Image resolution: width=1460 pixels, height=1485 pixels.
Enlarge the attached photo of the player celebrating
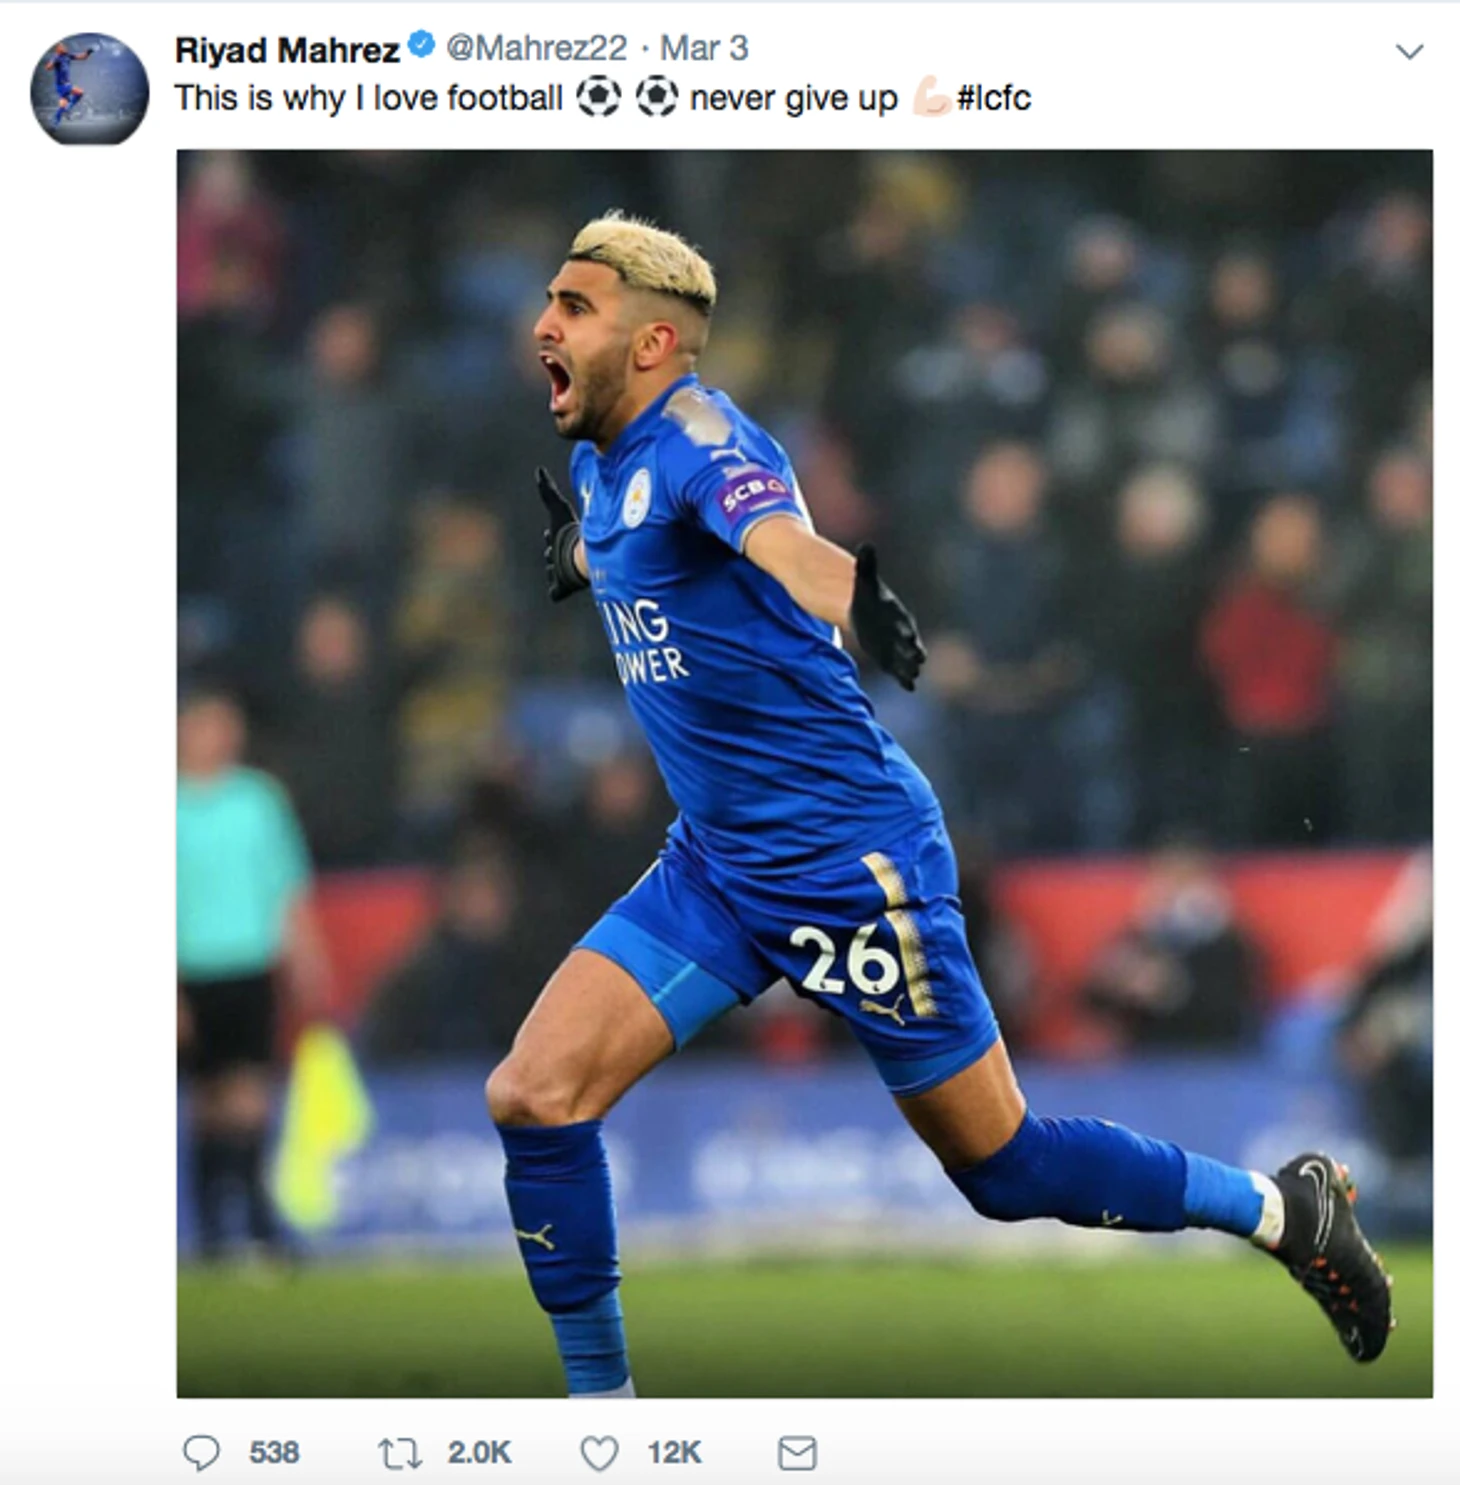tap(804, 773)
